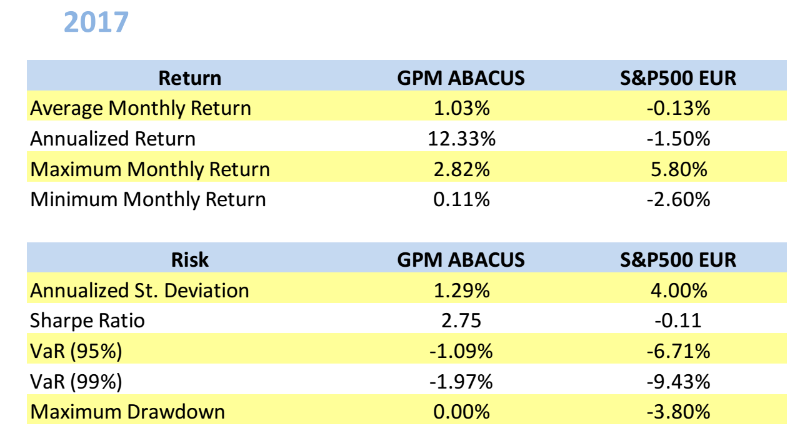
Task: Select the Risk table header cell
Action: click(190, 260)
